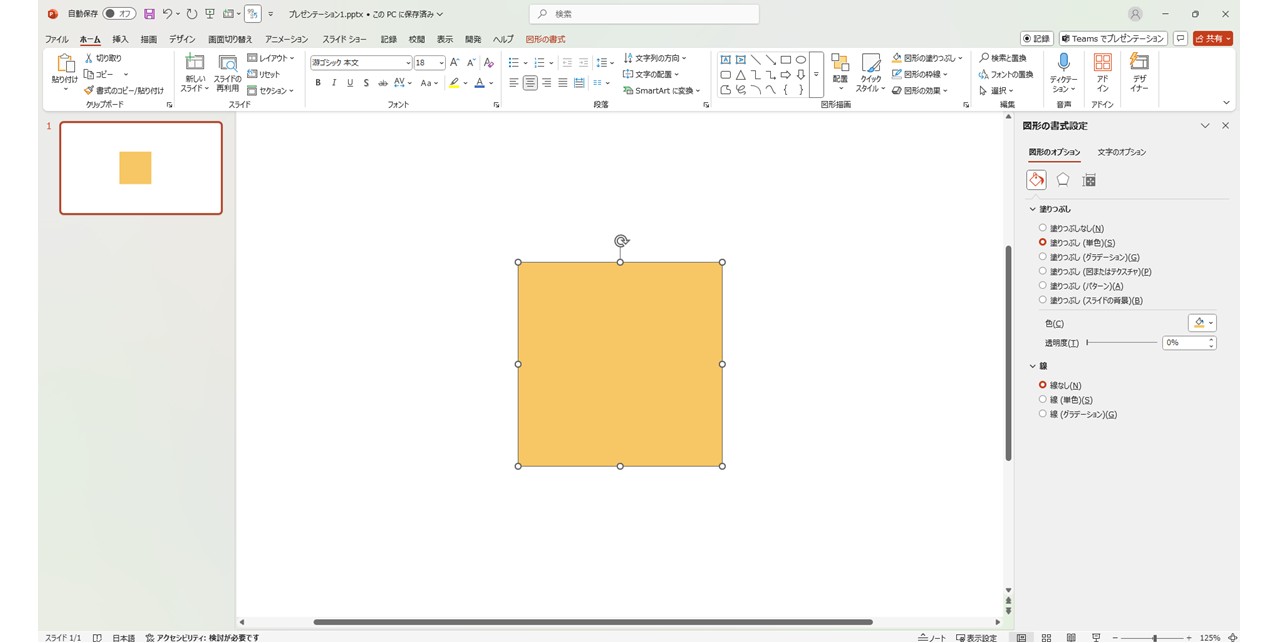Start slideshow from the quick access toolbar

(x=210, y=14)
